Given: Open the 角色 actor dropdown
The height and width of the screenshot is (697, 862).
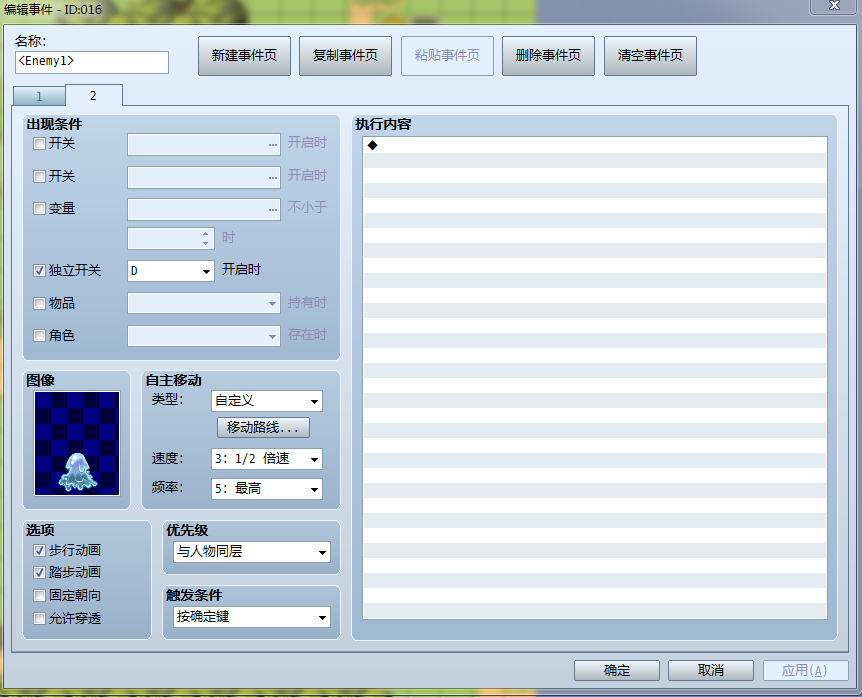Looking at the screenshot, I should 204,336.
